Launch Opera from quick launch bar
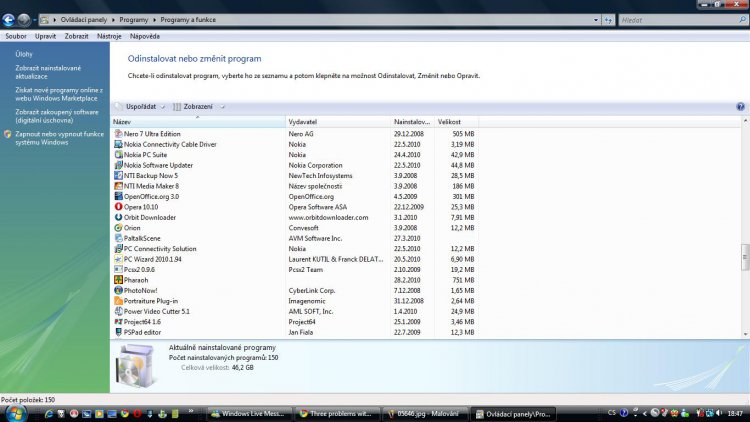Image resolution: width=750 pixels, height=422 pixels. (x=137, y=413)
